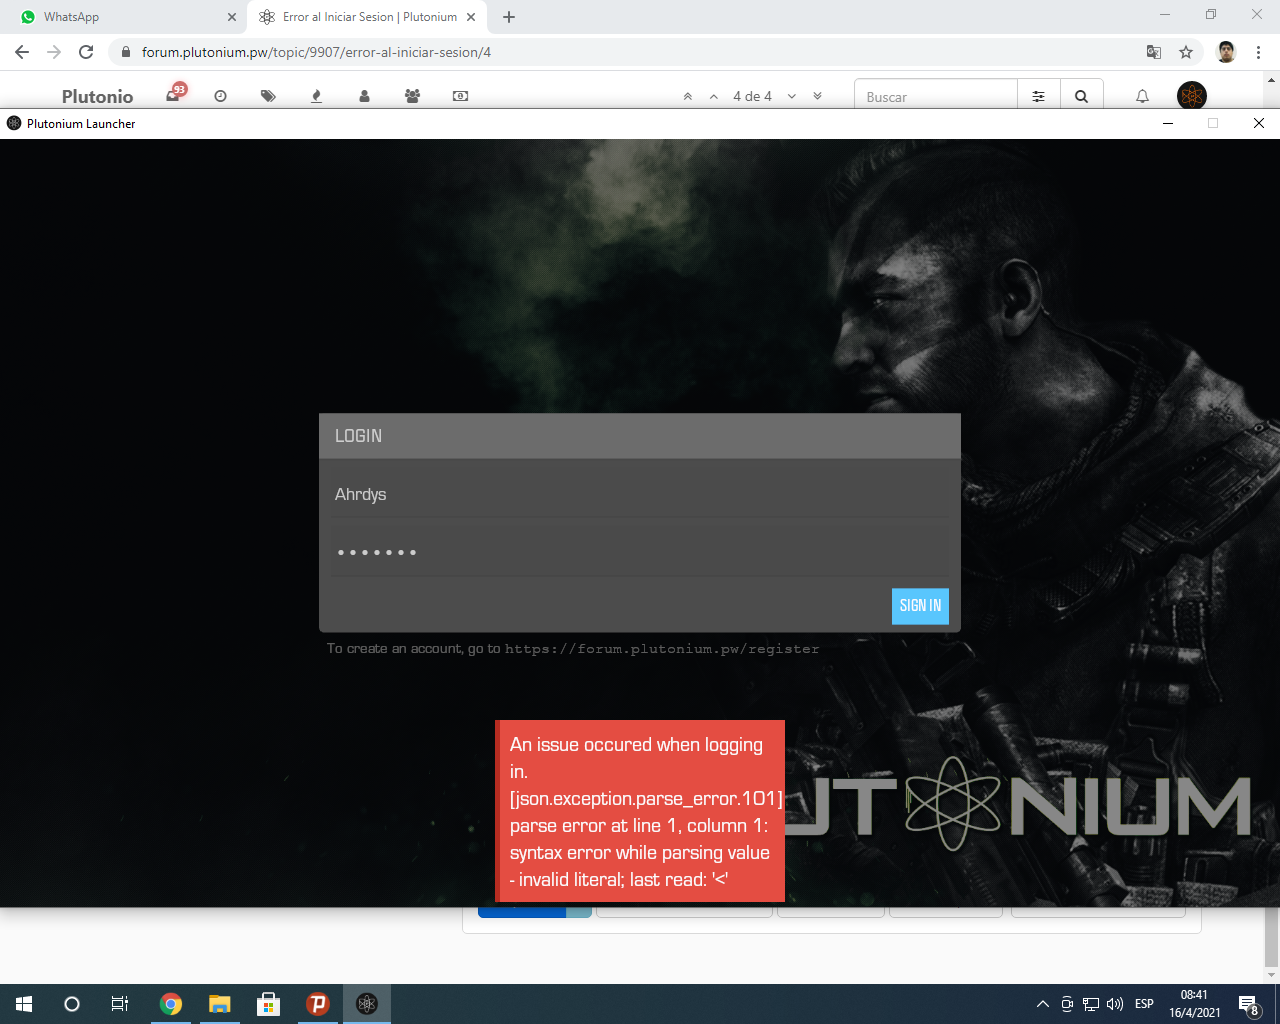Click the magnifier search button in forum
The width and height of the screenshot is (1280, 1024).
pos(1082,97)
